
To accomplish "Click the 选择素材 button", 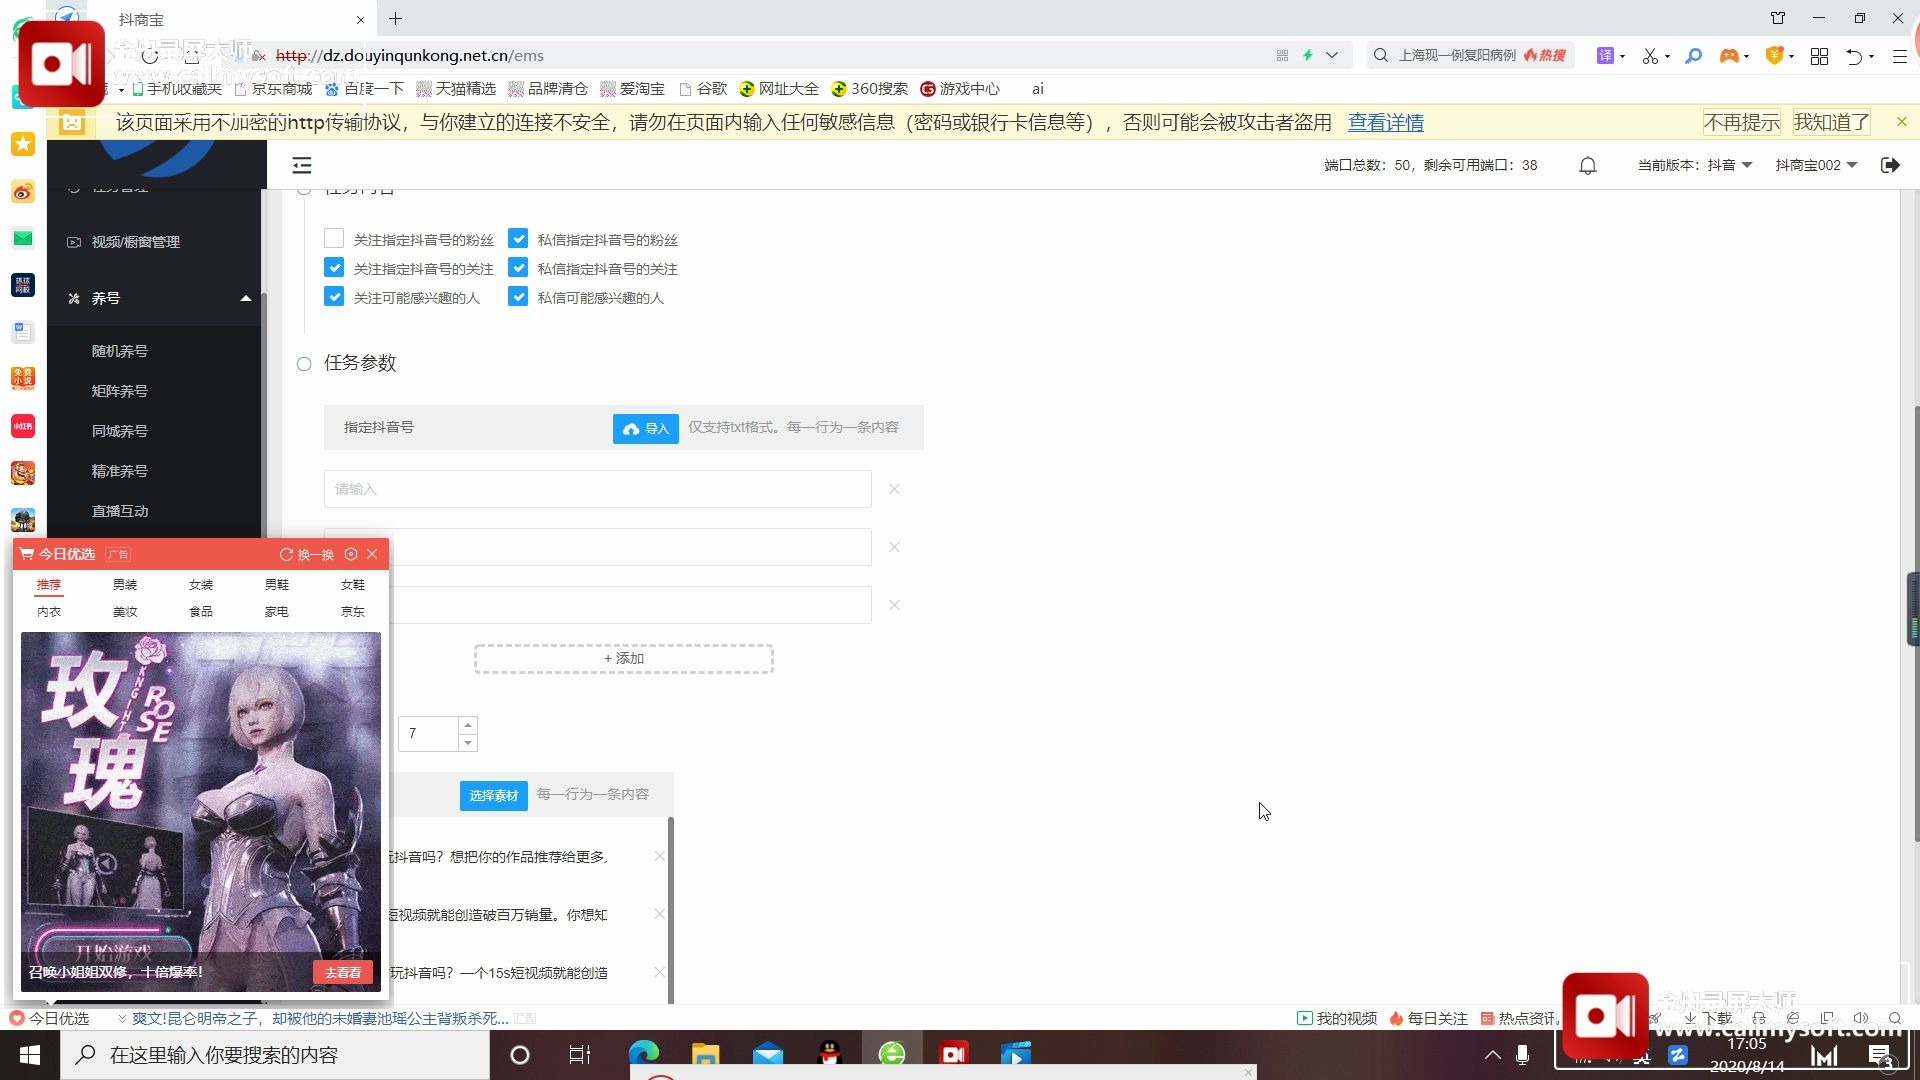I will pyautogui.click(x=493, y=795).
